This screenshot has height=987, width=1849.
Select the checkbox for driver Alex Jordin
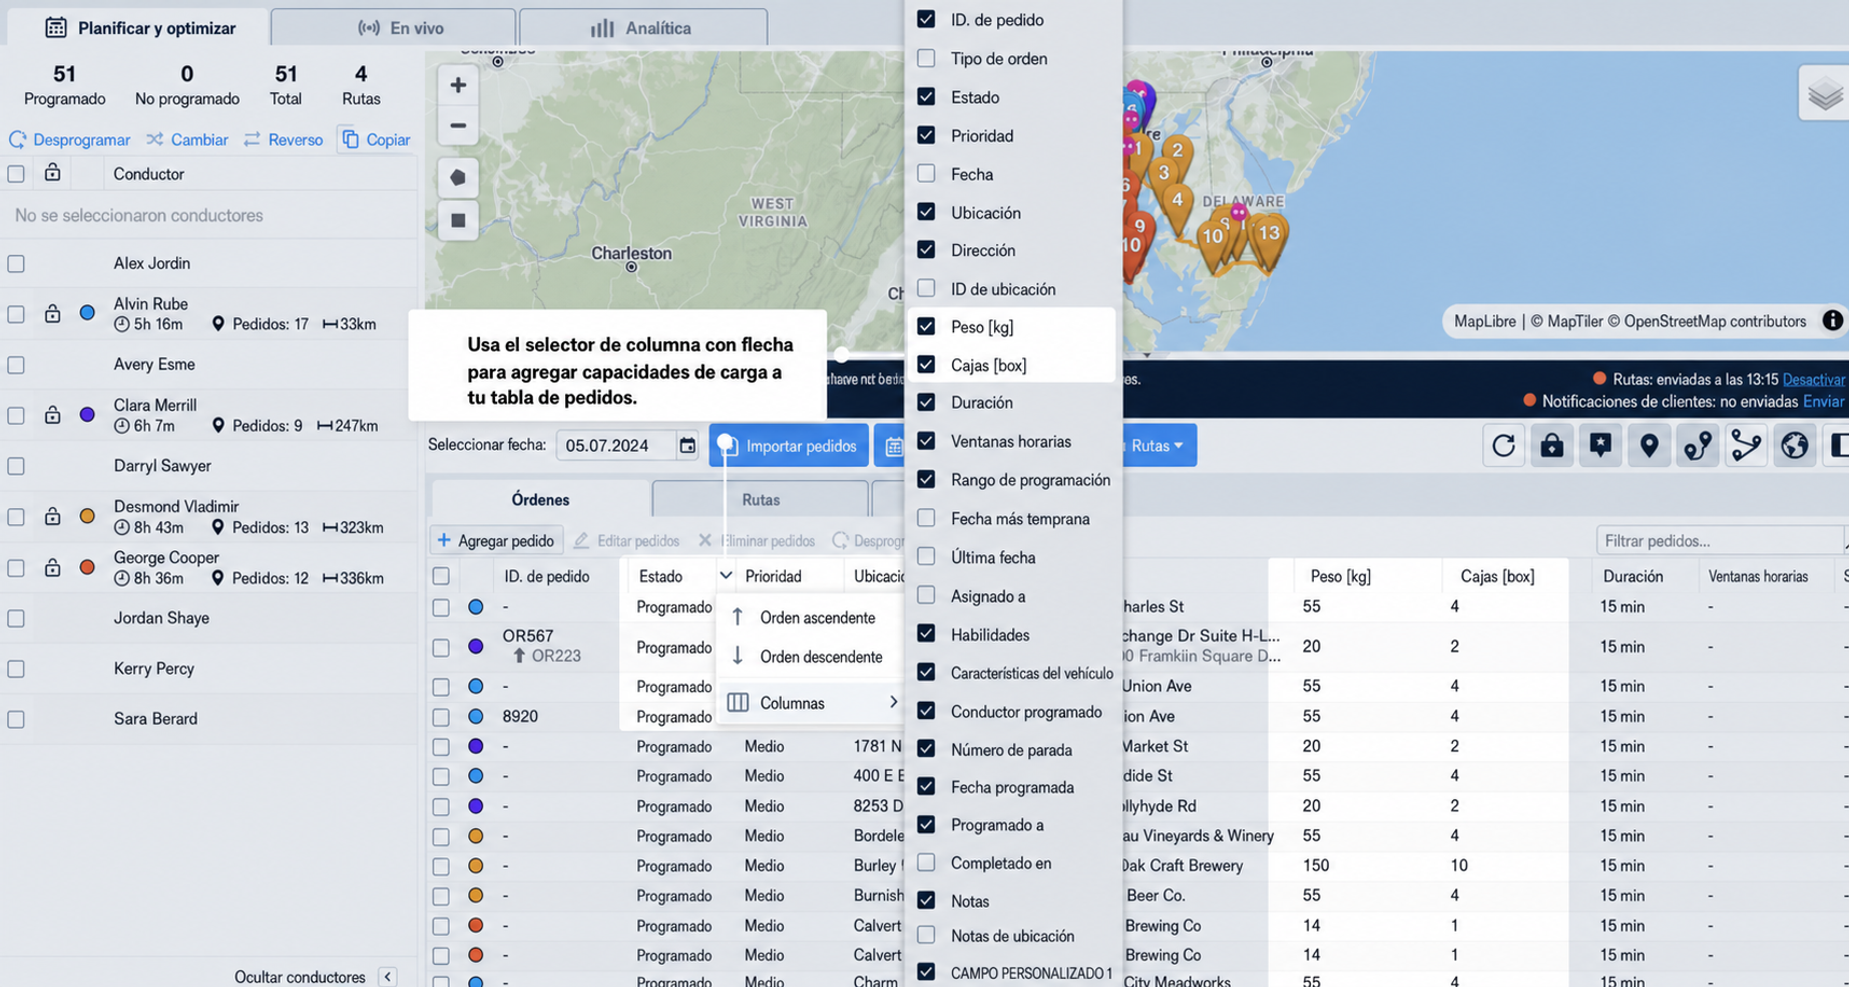16,264
